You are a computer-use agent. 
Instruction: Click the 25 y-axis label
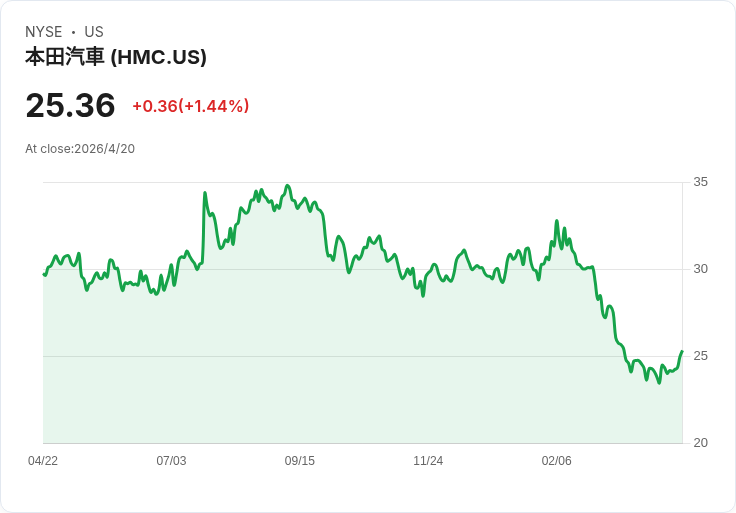700,356
